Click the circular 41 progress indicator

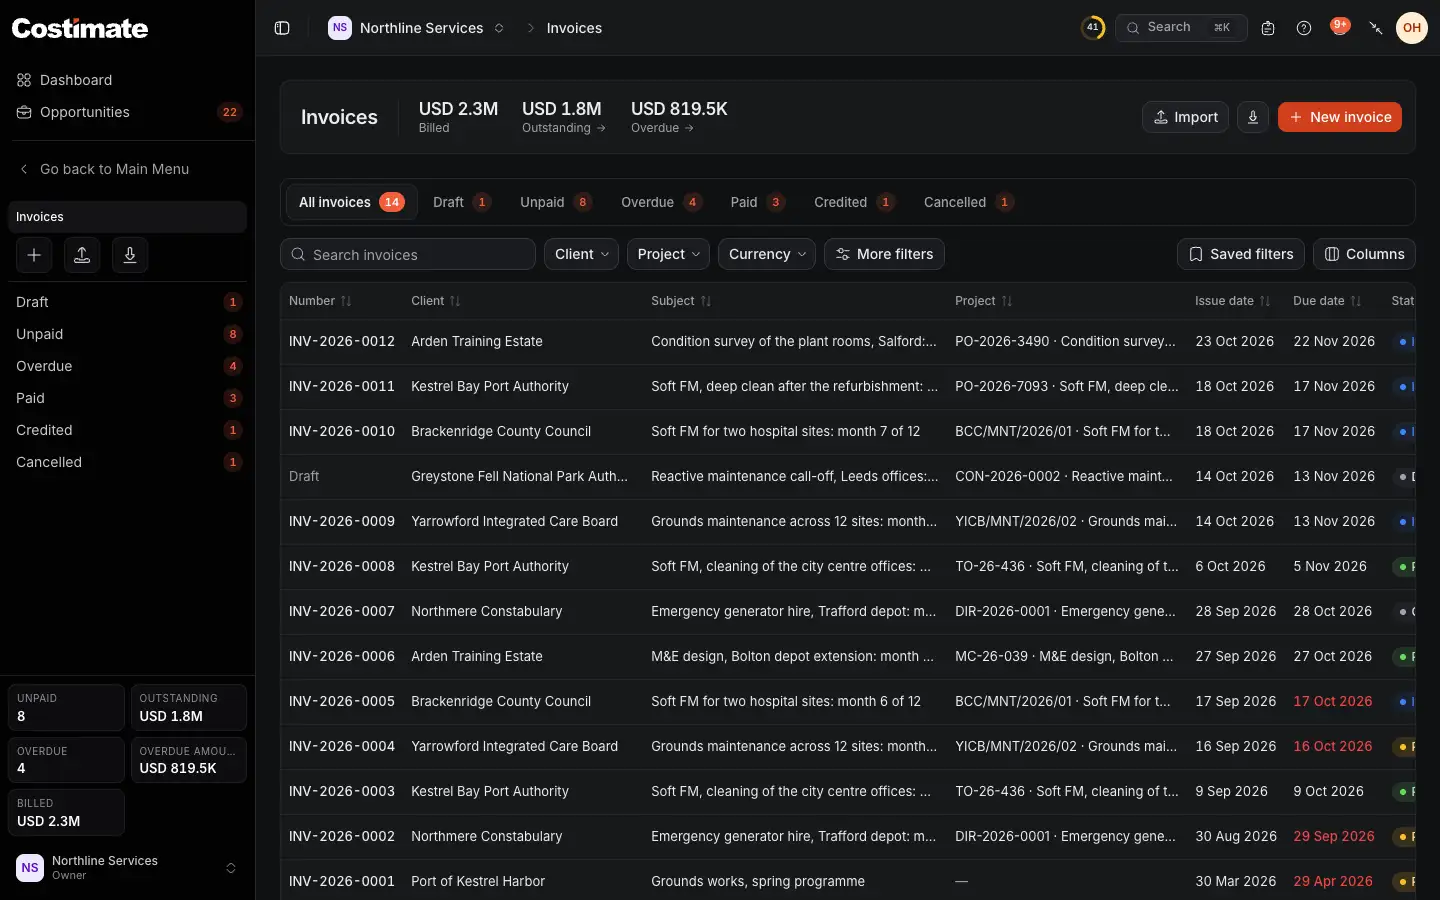click(1093, 28)
